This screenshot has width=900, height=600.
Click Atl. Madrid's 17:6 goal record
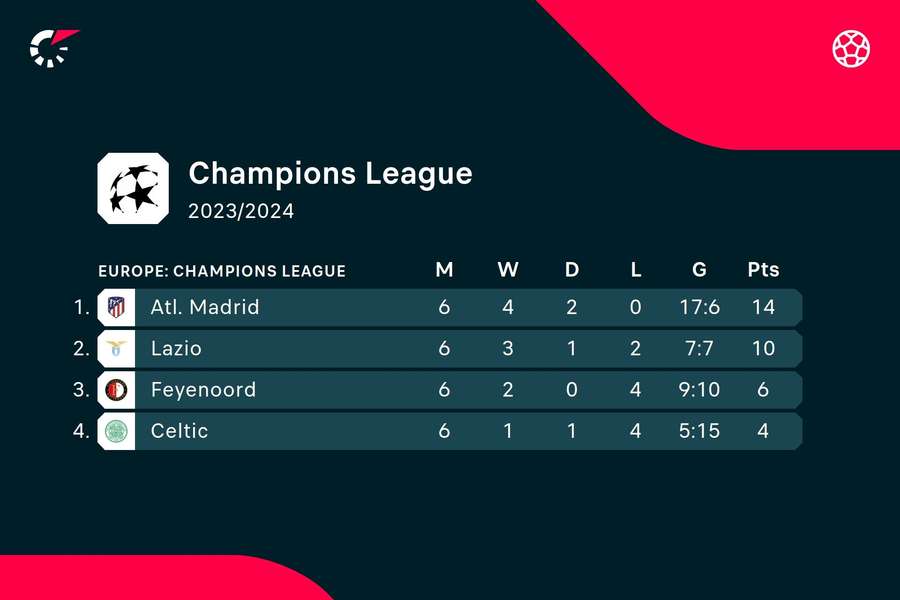(699, 307)
